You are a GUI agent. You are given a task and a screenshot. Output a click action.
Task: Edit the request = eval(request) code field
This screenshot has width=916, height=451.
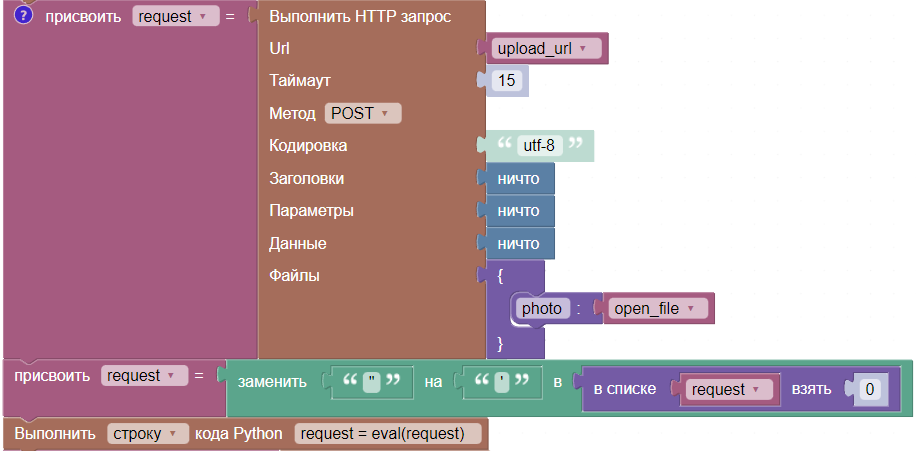(x=388, y=434)
